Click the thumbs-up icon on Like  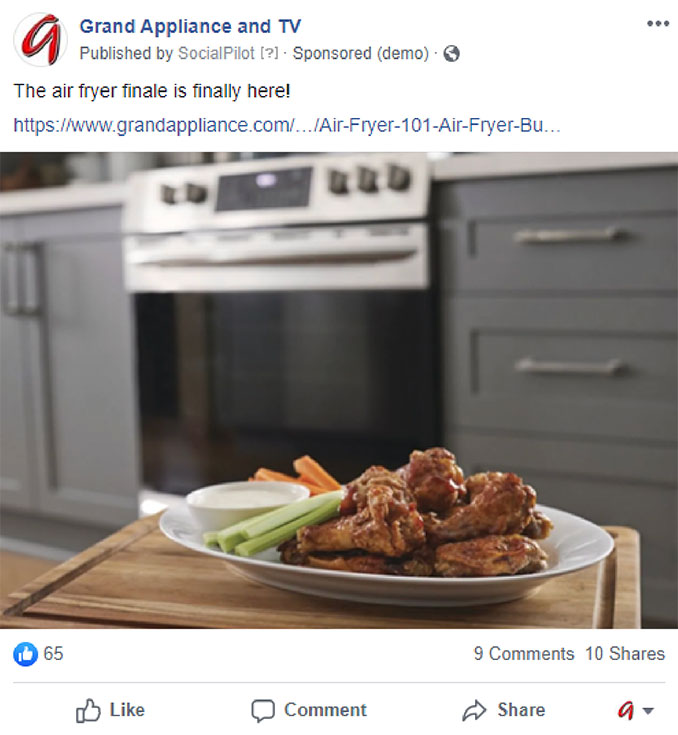pyautogui.click(x=88, y=710)
